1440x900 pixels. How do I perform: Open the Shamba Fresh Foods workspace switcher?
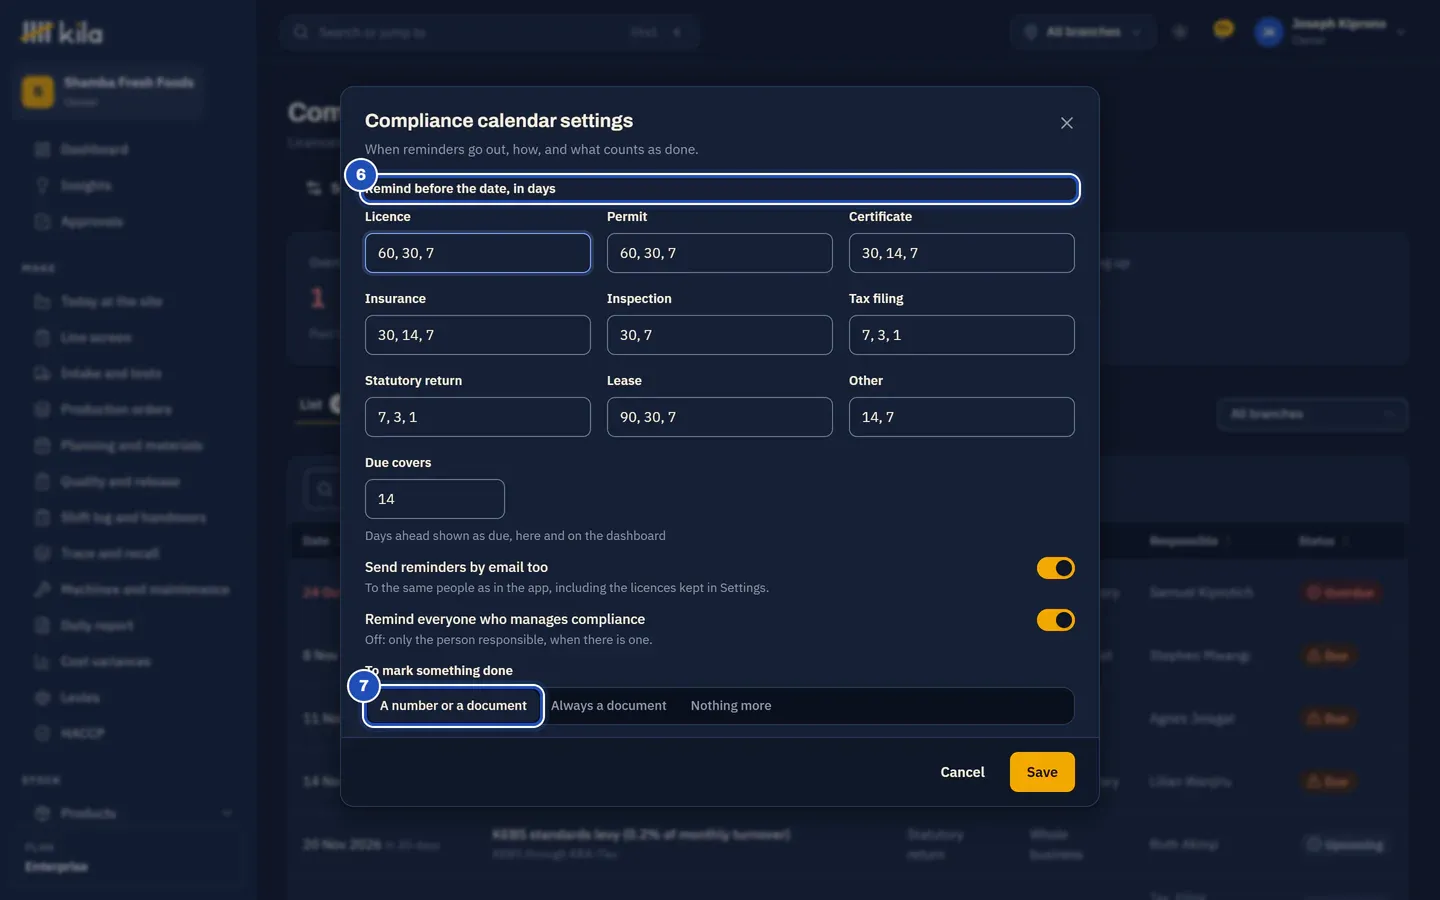coord(108,91)
